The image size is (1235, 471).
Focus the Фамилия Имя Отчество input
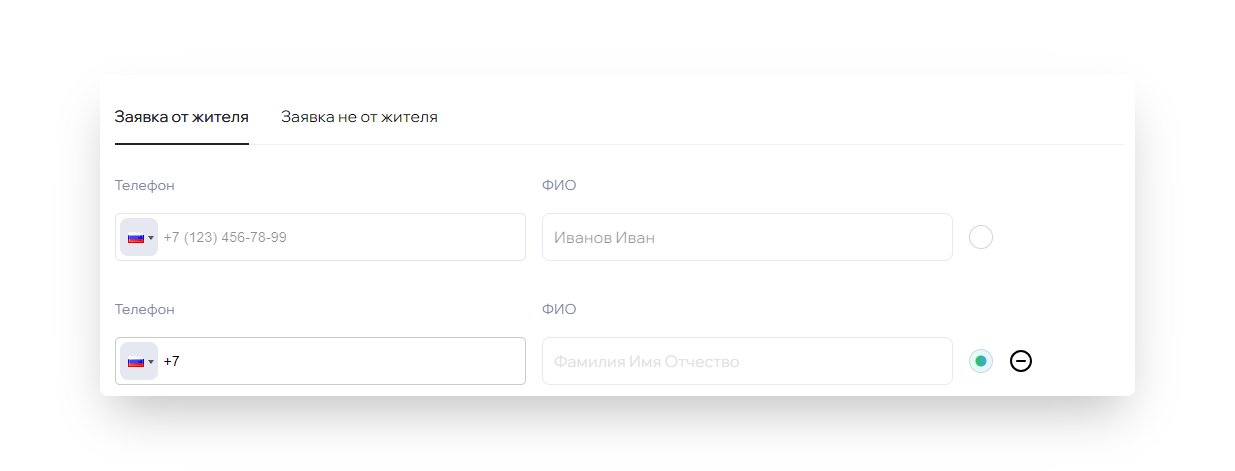pyautogui.click(x=747, y=361)
